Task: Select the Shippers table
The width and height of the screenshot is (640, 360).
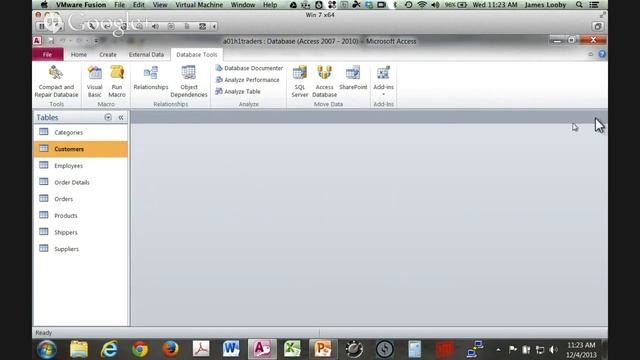Action: click(x=80, y=232)
